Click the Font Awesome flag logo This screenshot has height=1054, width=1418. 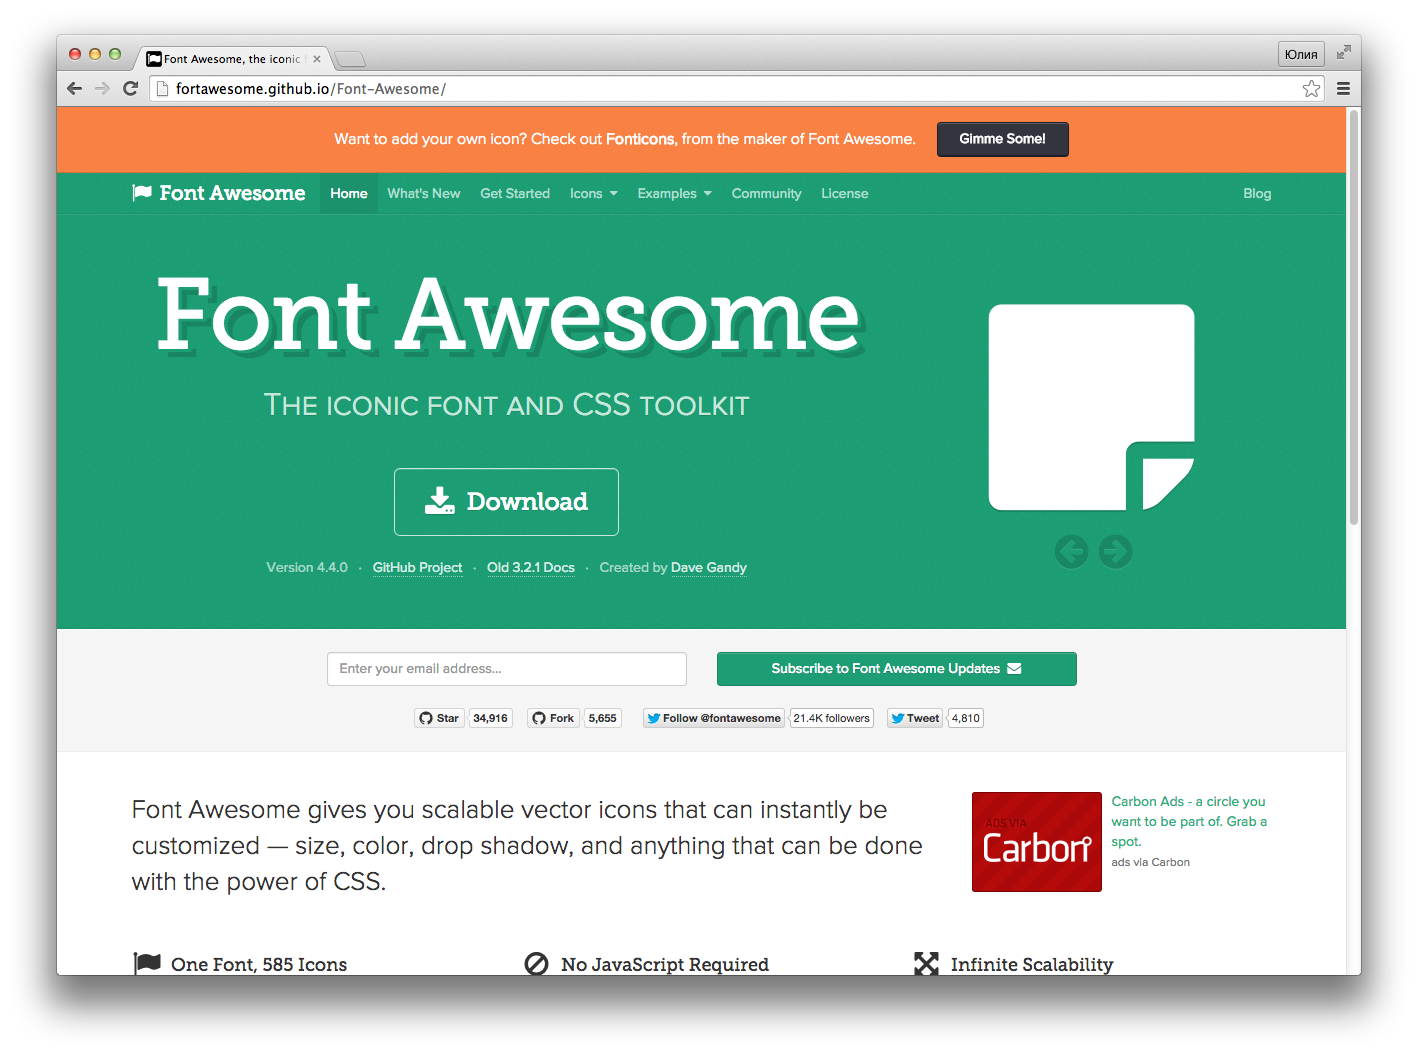coord(142,193)
